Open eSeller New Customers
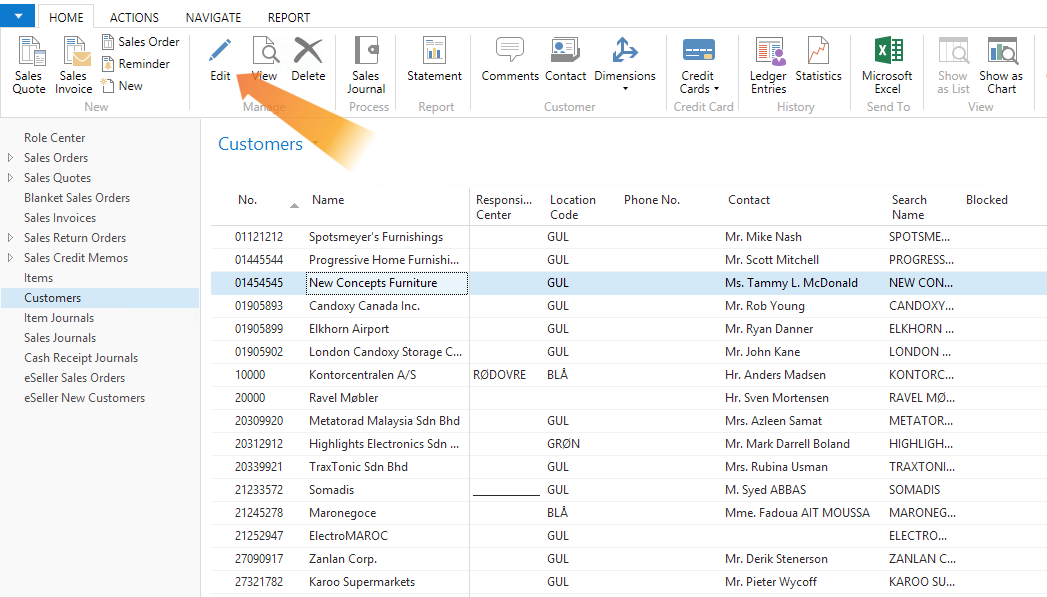1047x597 pixels. click(84, 398)
